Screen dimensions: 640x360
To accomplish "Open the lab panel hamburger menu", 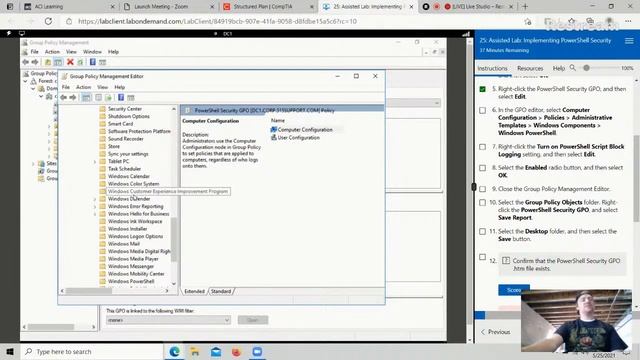I will click(x=629, y=41).
